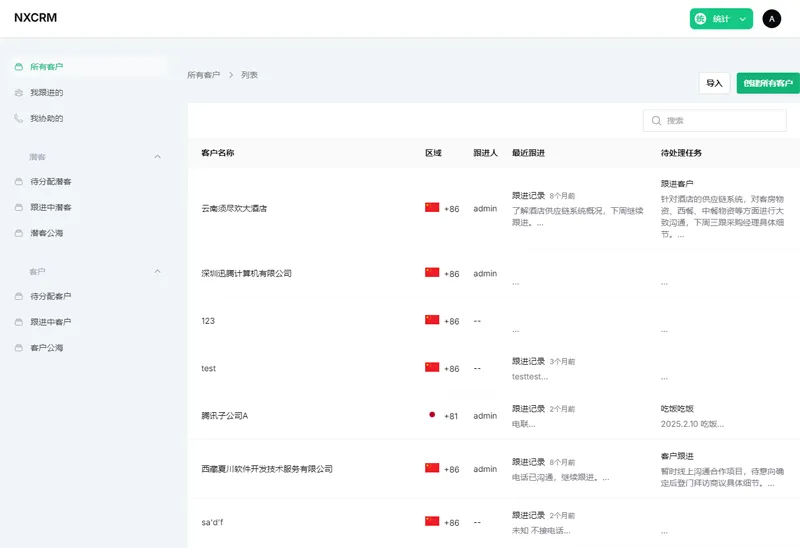
Task: Click the 所有客户 sidebar icon
Action: 18,67
